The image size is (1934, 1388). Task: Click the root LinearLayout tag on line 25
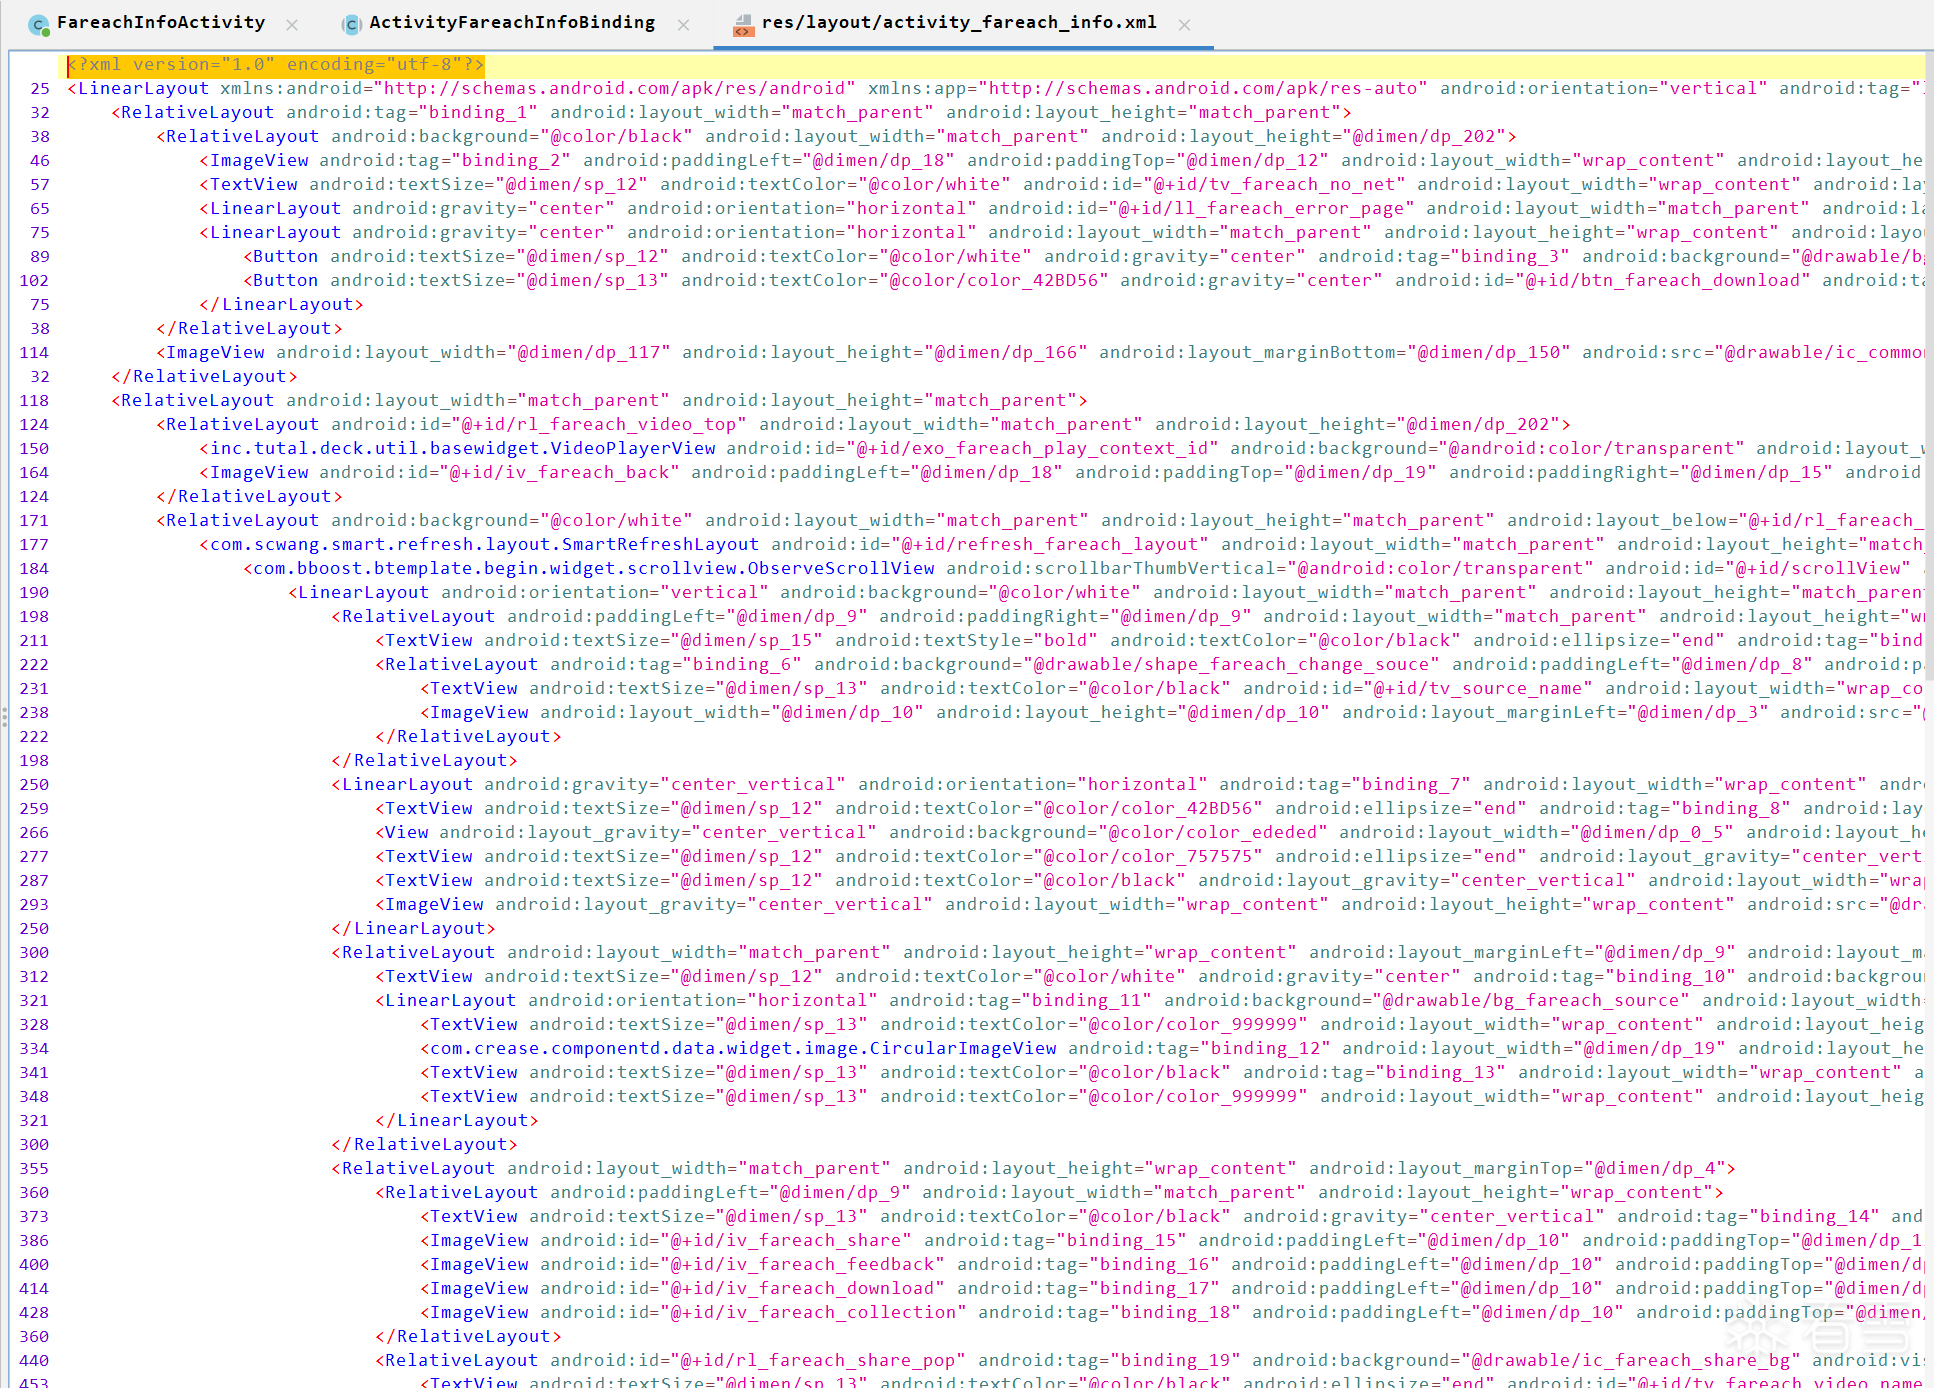[996, 89]
